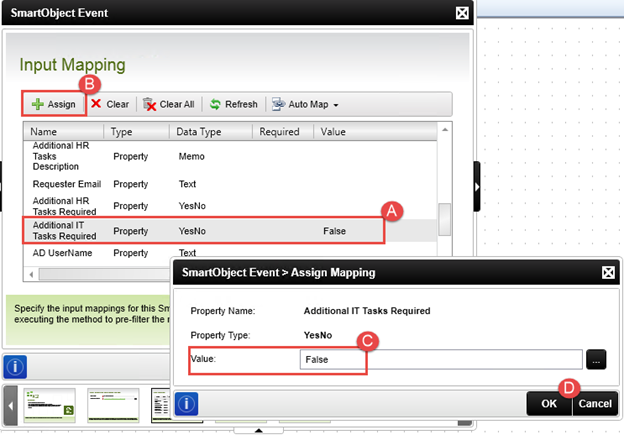This screenshot has width=624, height=435.
Task: Click Clear All in the toolbar
Action: [x=169, y=104]
